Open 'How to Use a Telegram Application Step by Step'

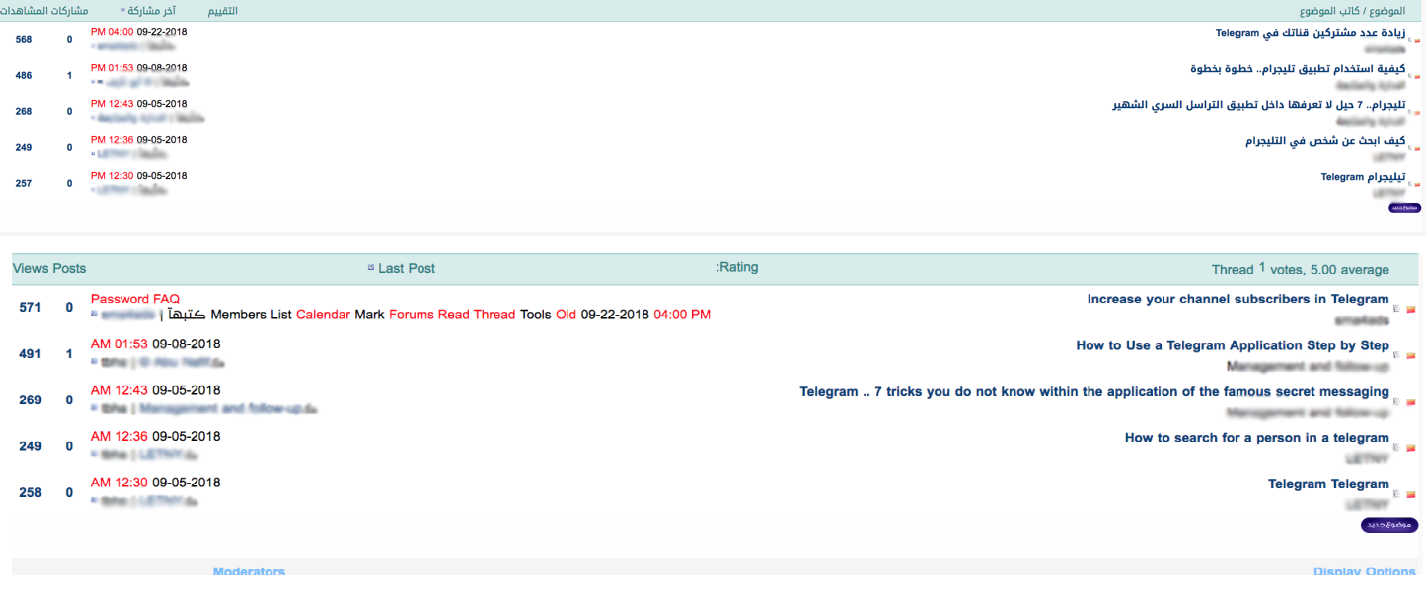pos(1232,345)
